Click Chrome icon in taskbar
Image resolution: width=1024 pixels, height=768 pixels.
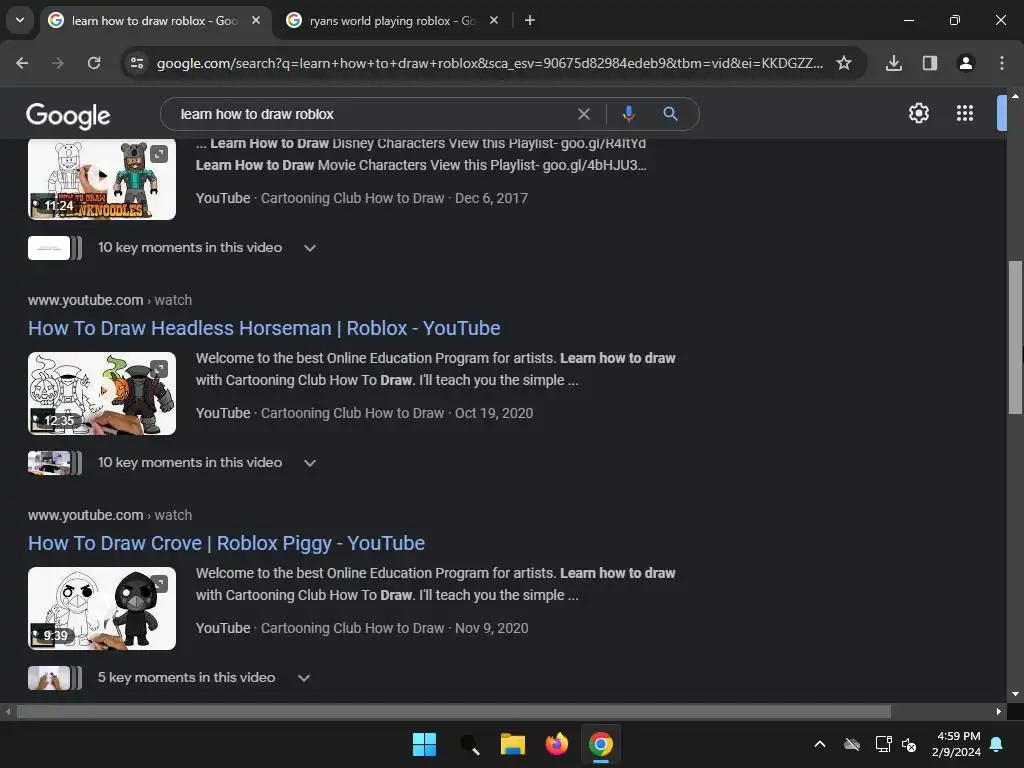601,744
